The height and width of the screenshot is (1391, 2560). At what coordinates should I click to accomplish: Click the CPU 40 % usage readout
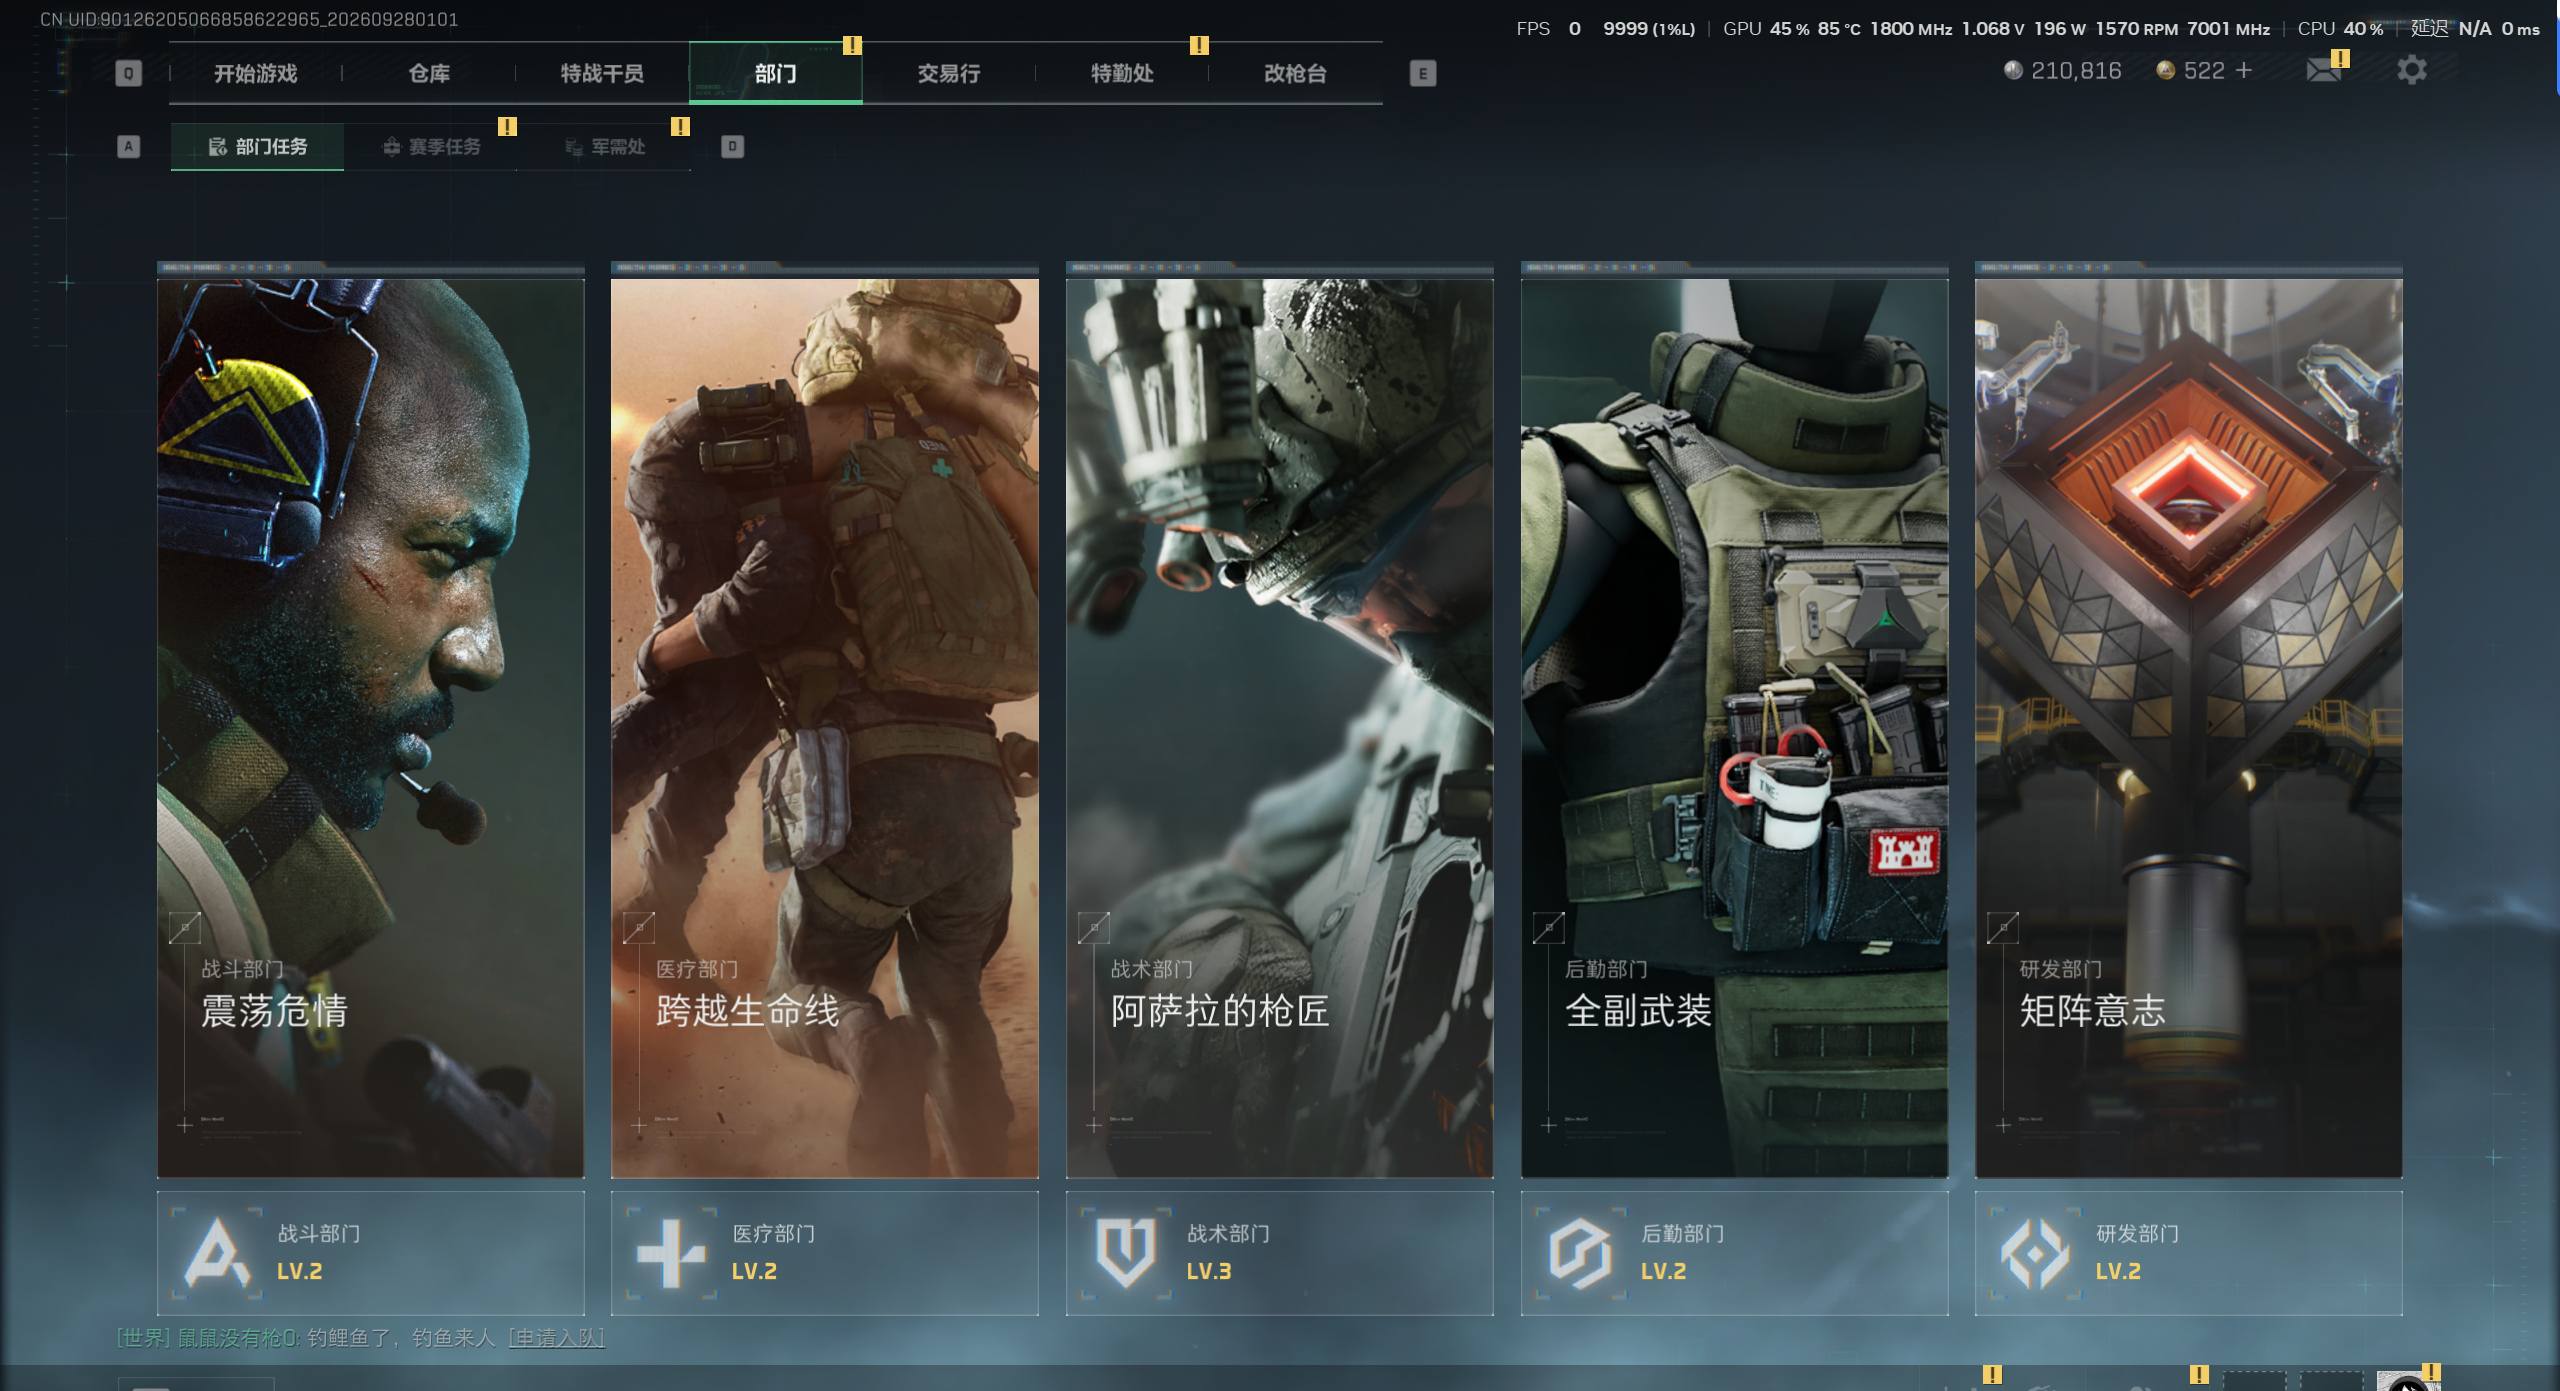[x=2340, y=28]
